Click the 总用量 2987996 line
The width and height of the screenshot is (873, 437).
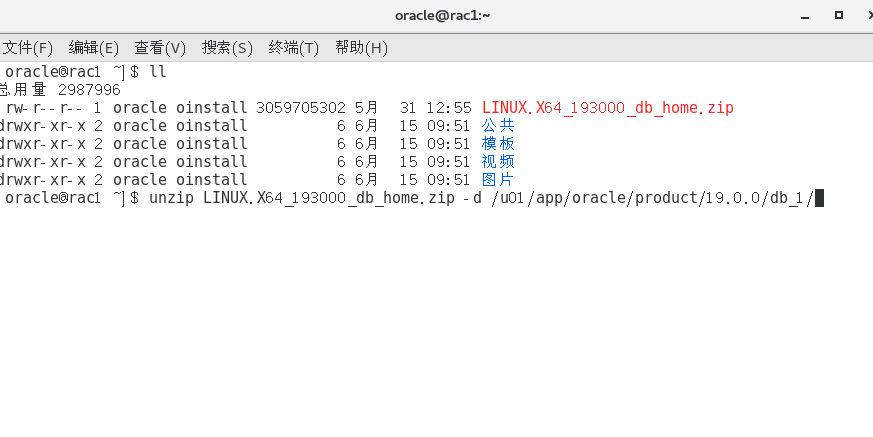point(60,90)
